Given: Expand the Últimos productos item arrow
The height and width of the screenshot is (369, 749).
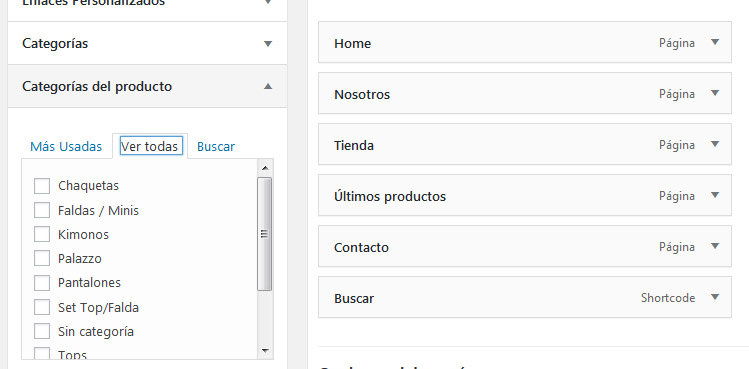Looking at the screenshot, I should (x=715, y=195).
